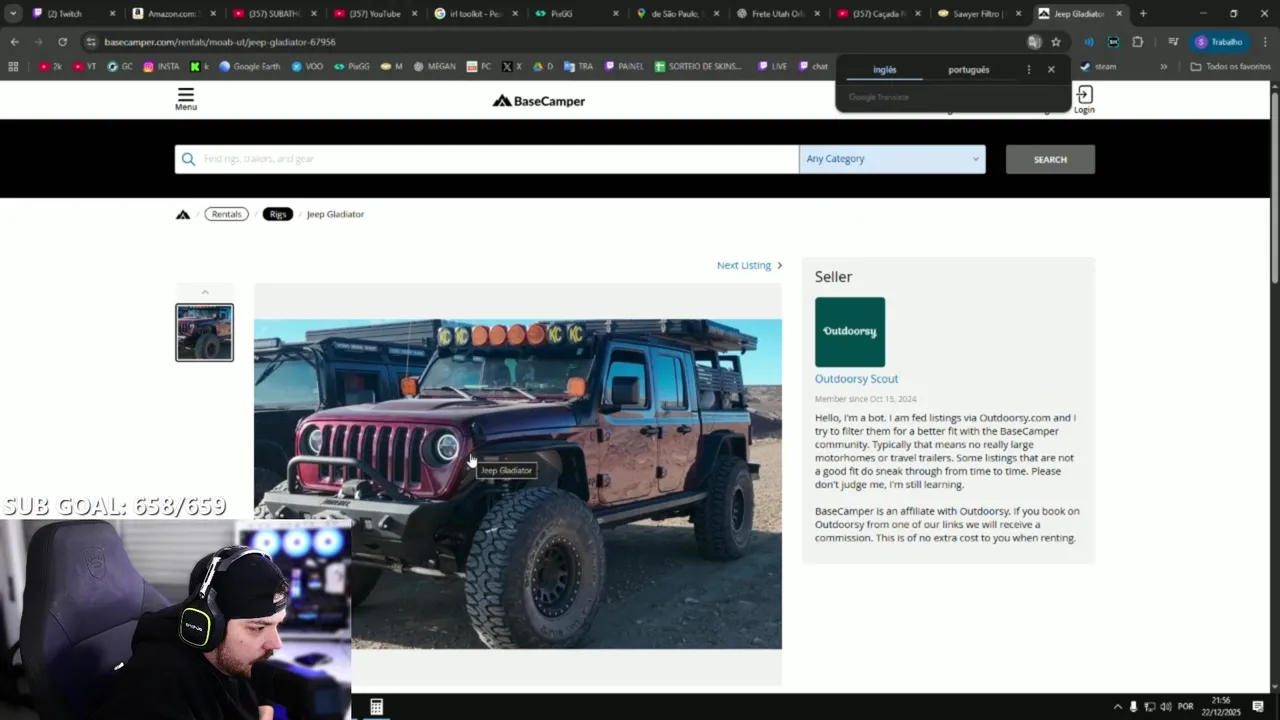The height and width of the screenshot is (720, 1280).
Task: Open the Google Earth bookmark
Action: (x=249, y=67)
